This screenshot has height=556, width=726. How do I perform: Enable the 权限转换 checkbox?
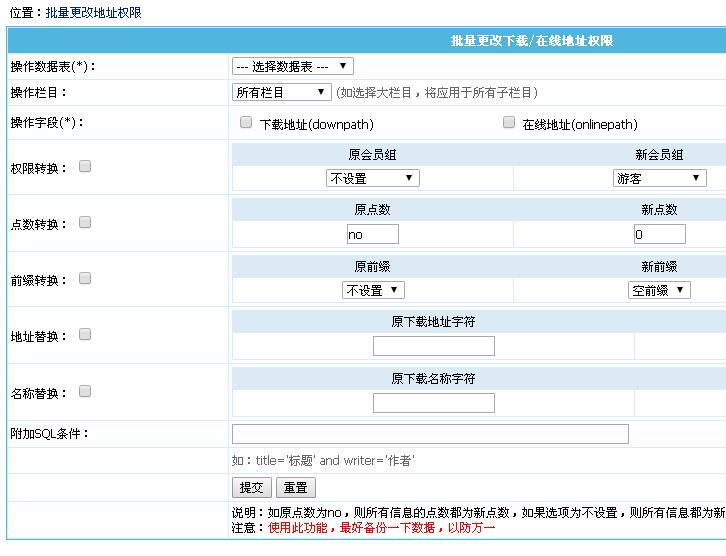pyautogui.click(x=85, y=166)
